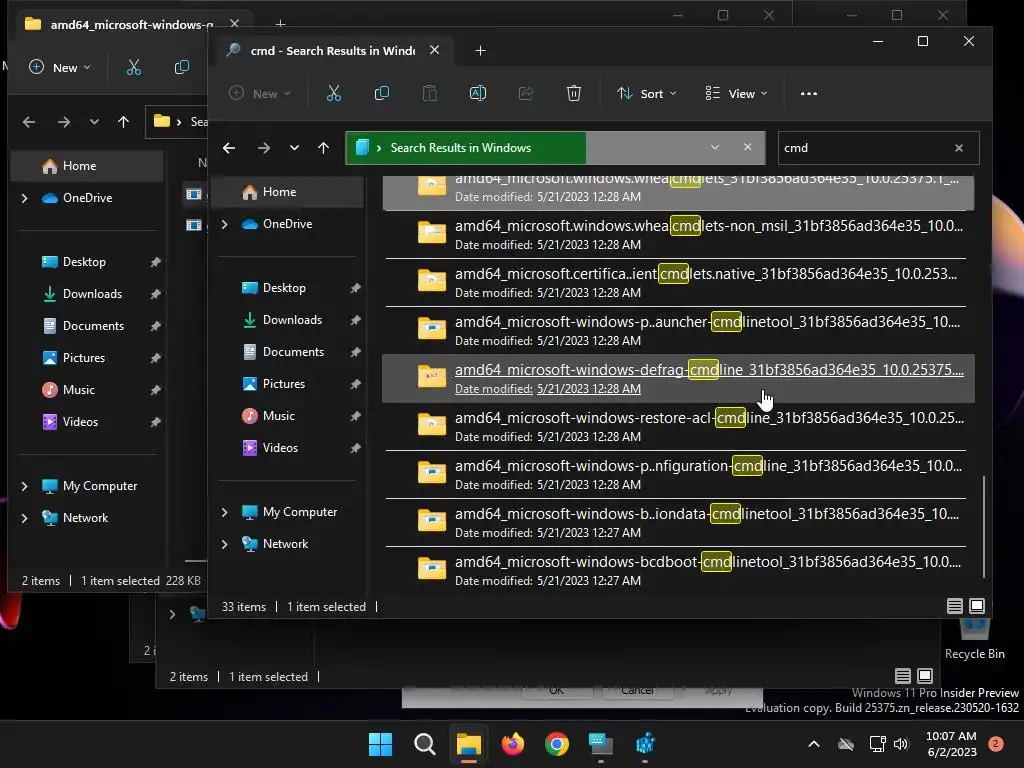This screenshot has height=768, width=1024.
Task: Click Rename icon in front search window toolbar
Action: click(x=478, y=93)
